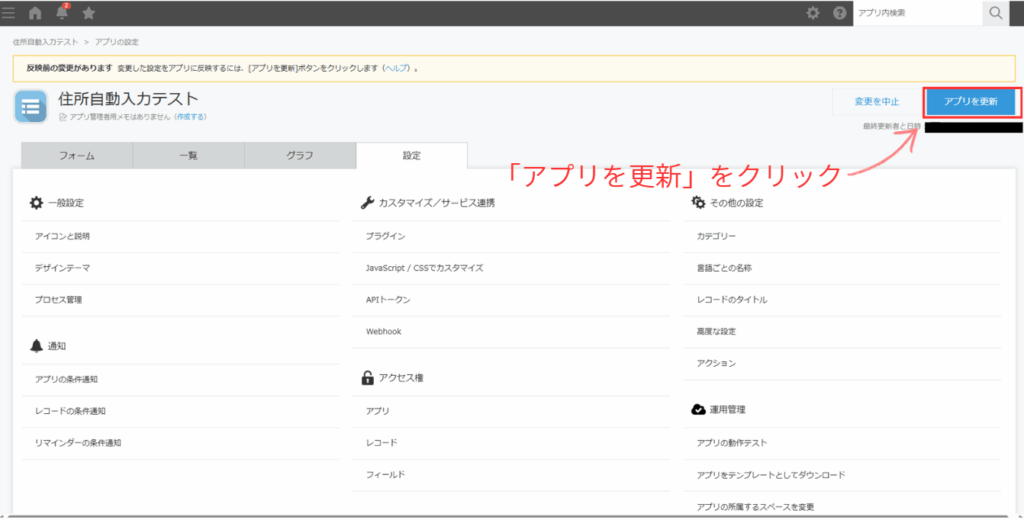Click the 変更を中止 button
This screenshot has height=520, width=1024.
coord(877,102)
